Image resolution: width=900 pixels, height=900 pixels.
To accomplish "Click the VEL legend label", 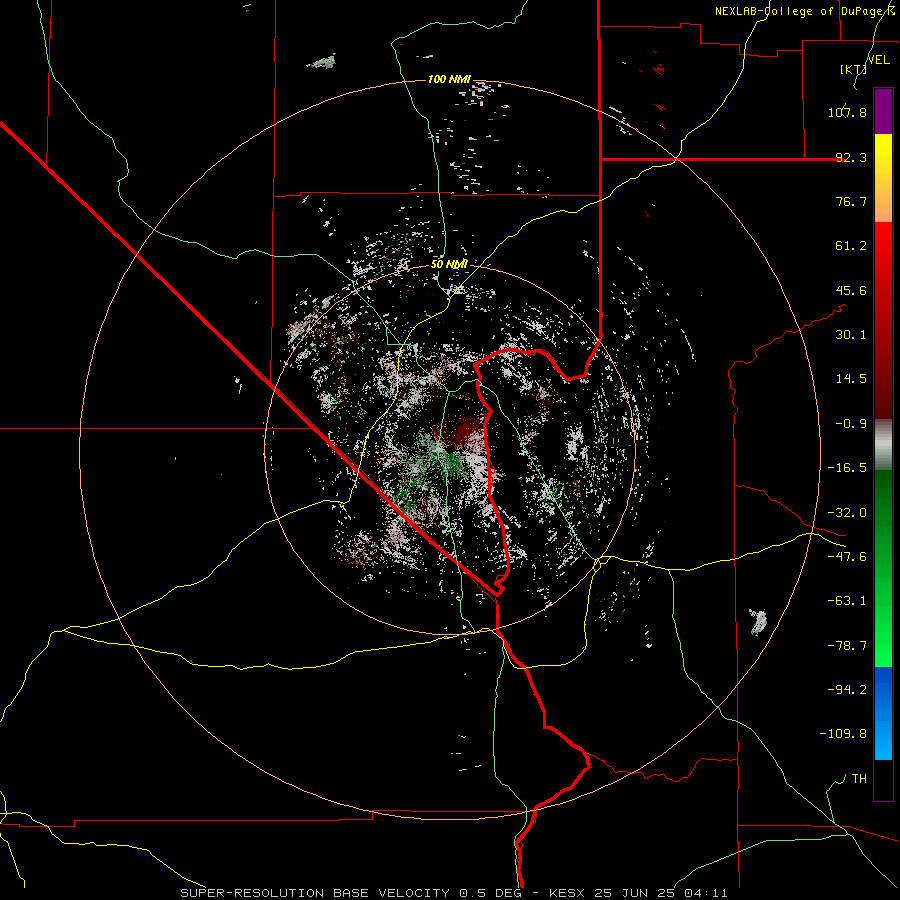I will click(x=878, y=60).
